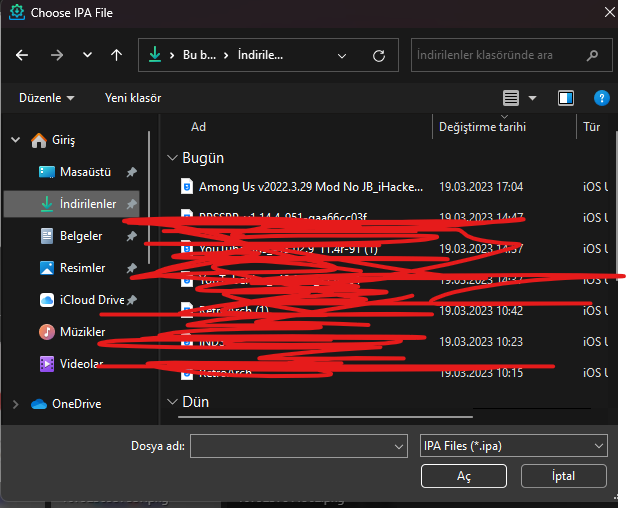The height and width of the screenshot is (508, 633).
Task: Click the forward navigation arrow
Action: coord(57,55)
